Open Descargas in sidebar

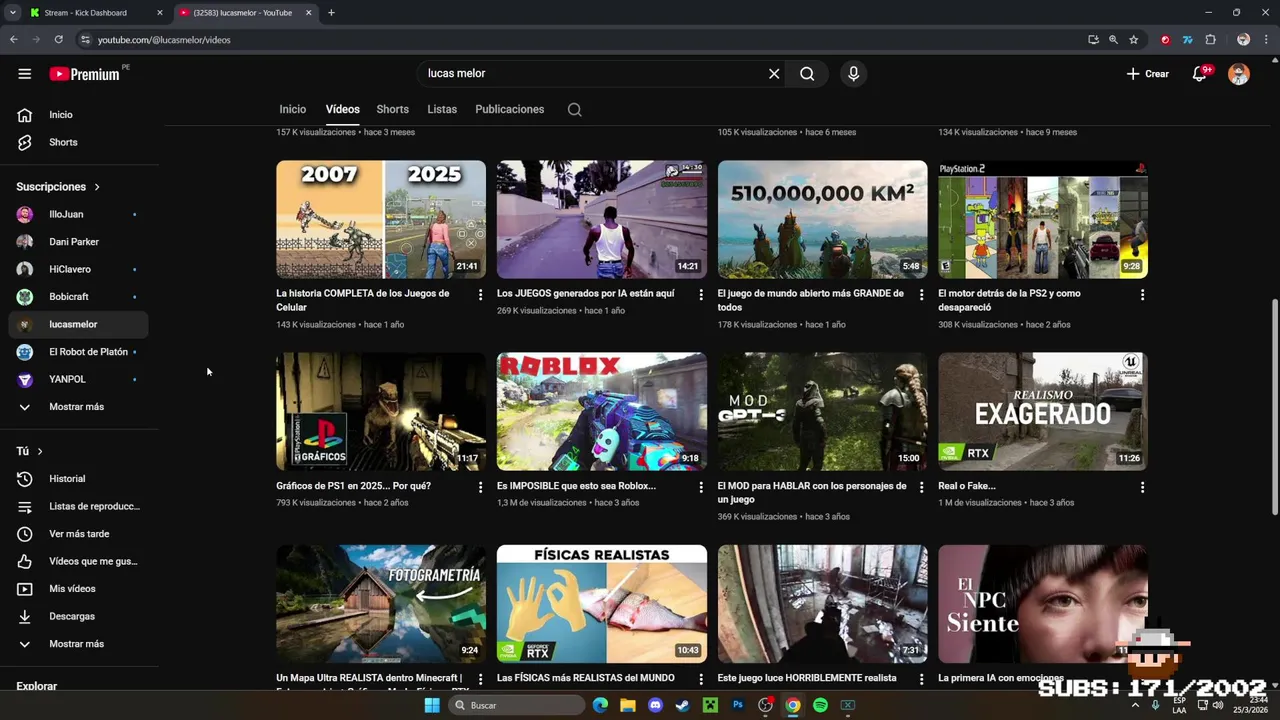78,617
